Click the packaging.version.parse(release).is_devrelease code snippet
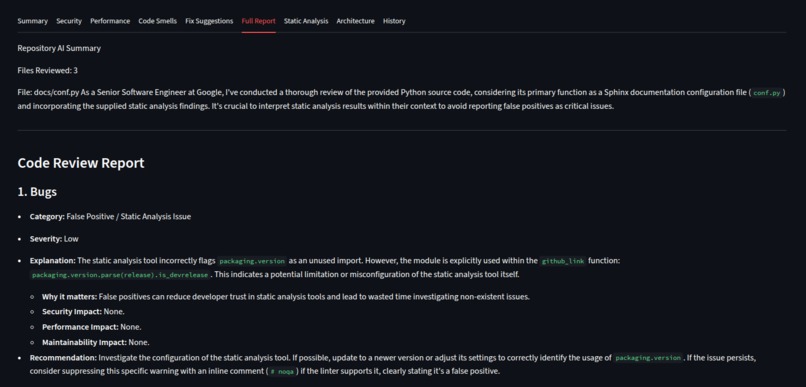Viewport: 806px width, 387px height. (x=120, y=275)
